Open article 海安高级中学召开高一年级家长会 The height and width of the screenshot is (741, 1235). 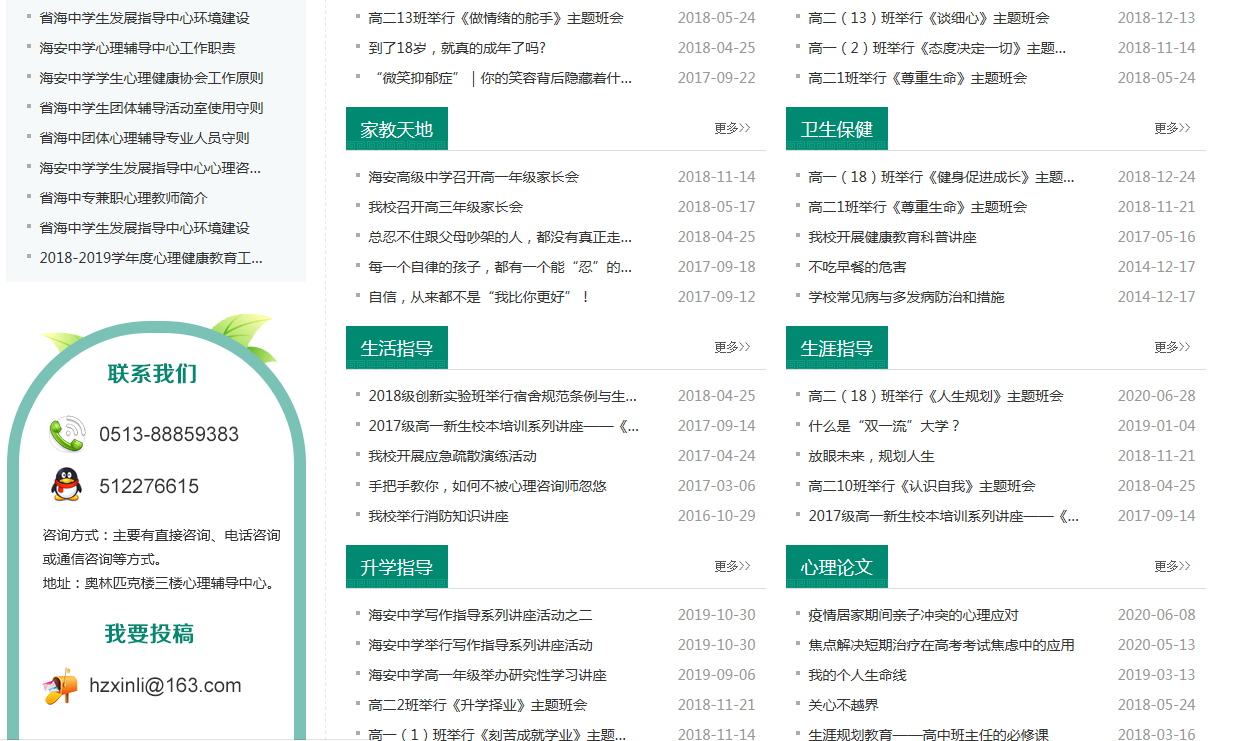[x=473, y=177]
